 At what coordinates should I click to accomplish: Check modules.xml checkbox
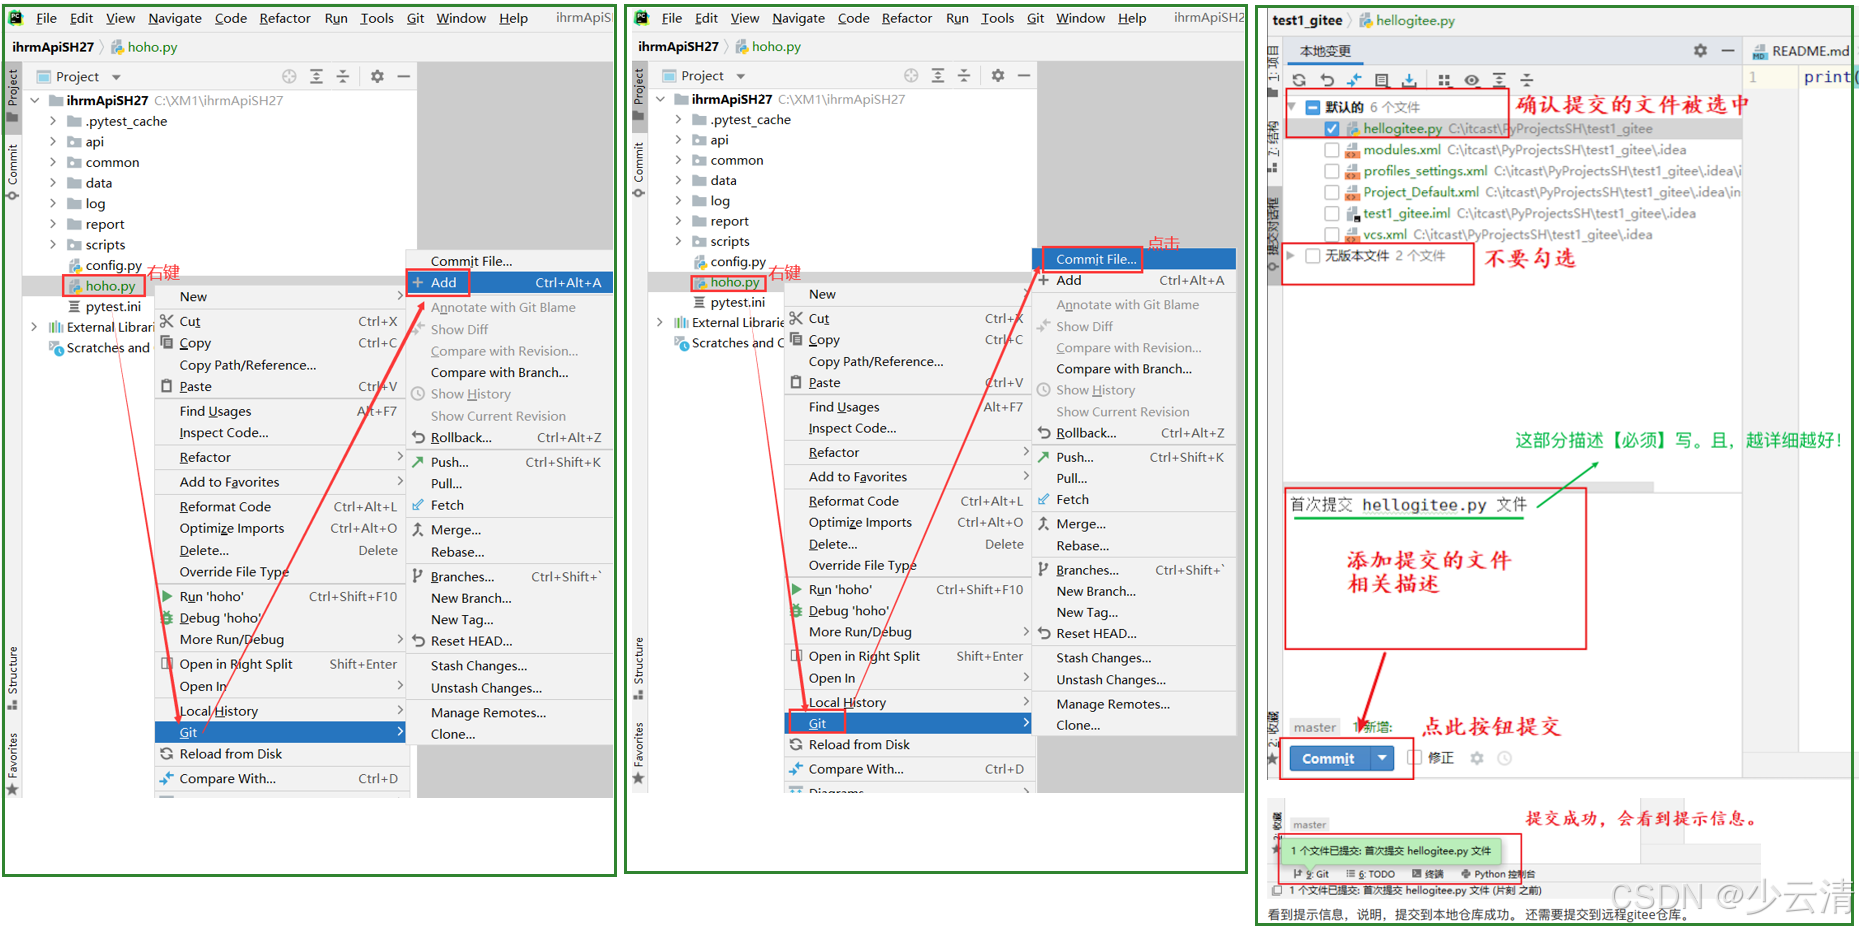[x=1332, y=150]
